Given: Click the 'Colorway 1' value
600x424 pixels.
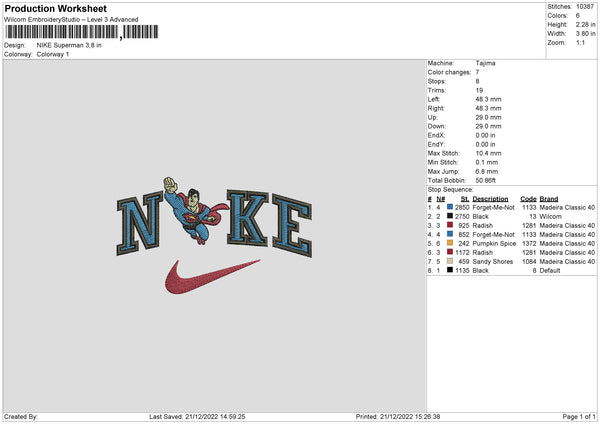Looking at the screenshot, I should pyautogui.click(x=53, y=54).
